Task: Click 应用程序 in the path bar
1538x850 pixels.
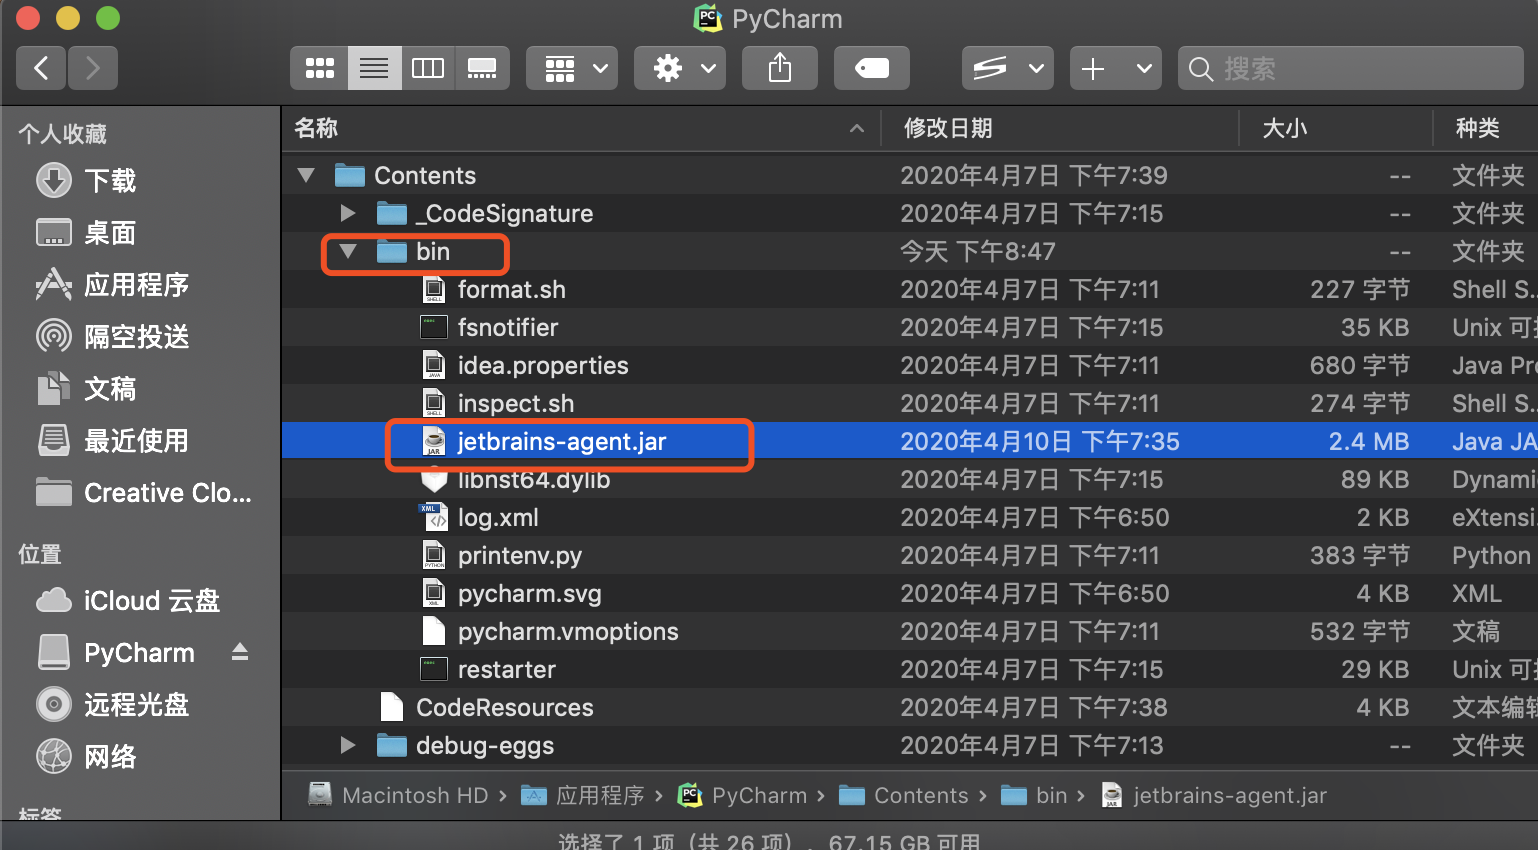Action: 583,795
